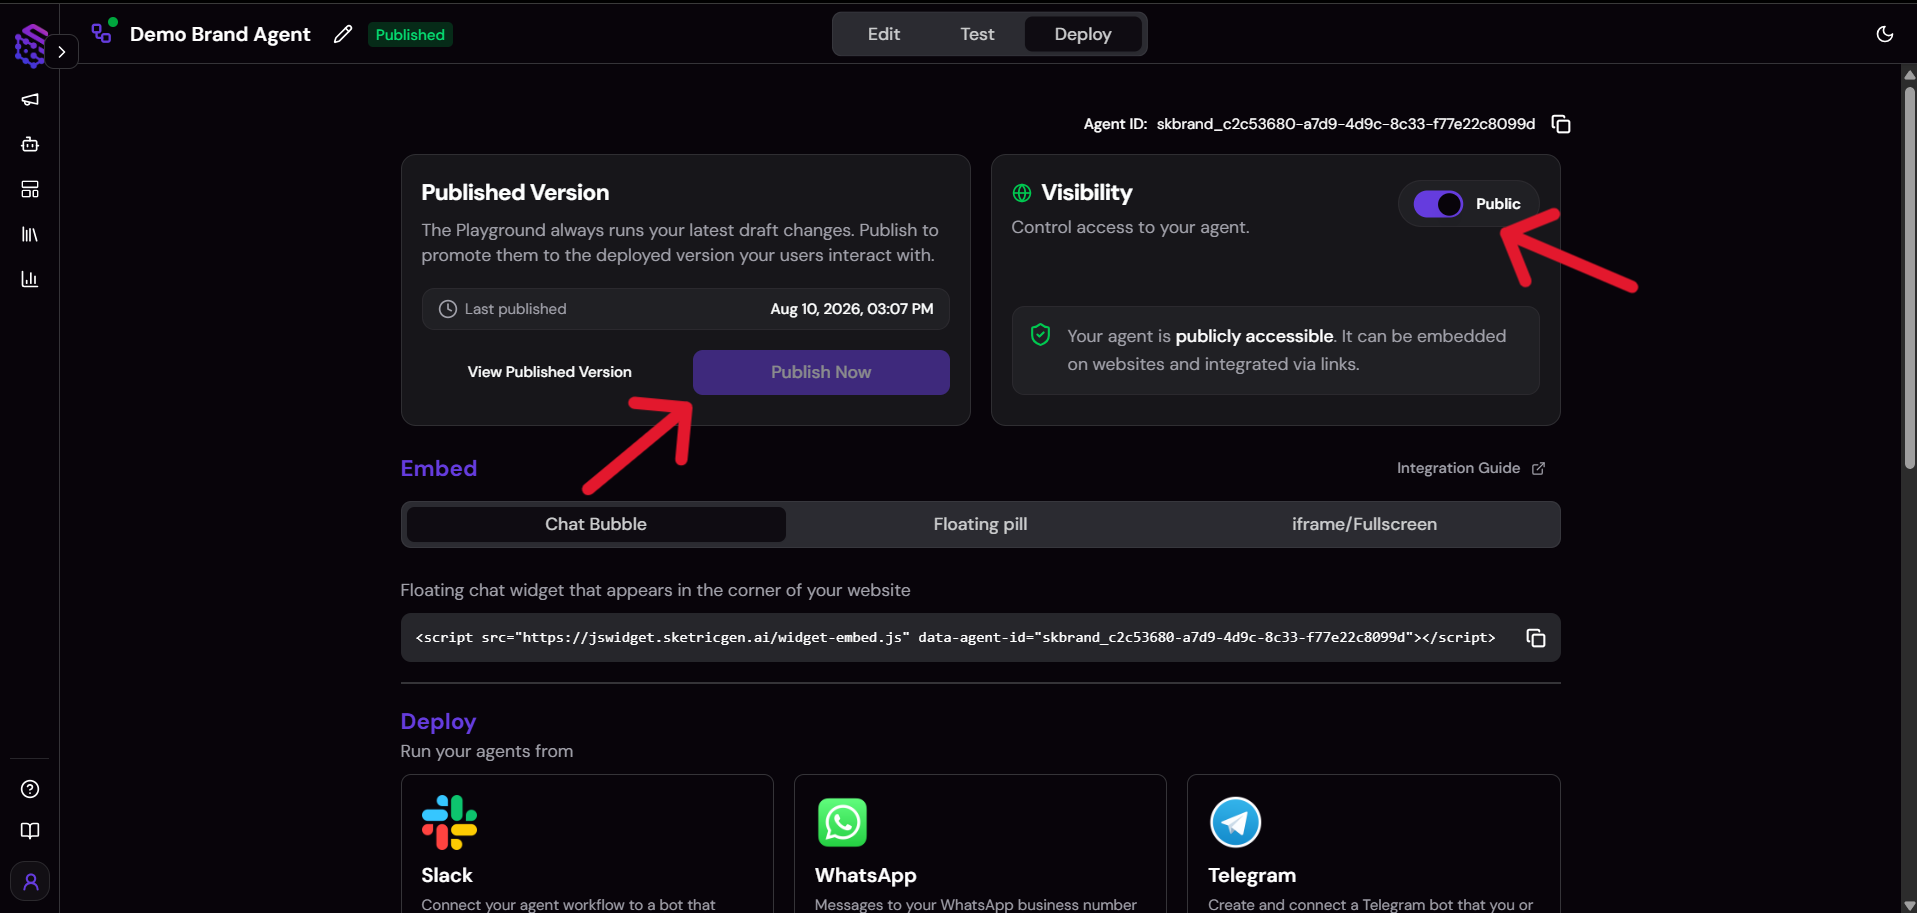This screenshot has height=913, width=1917.
Task: Select the Chat Bubble embed option
Action: coord(596,524)
